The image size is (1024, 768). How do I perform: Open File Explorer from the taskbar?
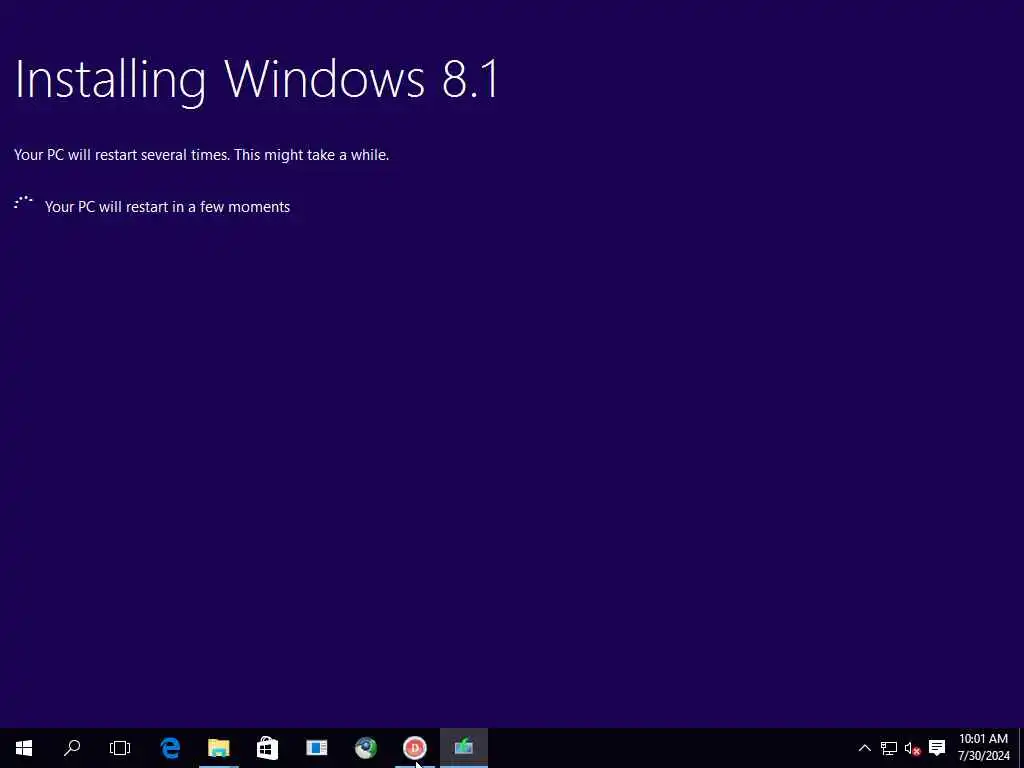point(219,748)
